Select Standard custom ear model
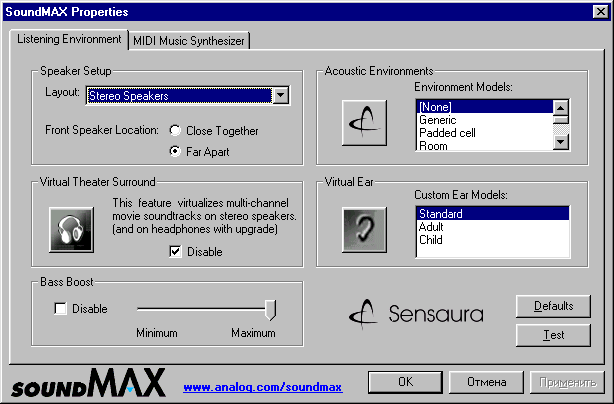Image resolution: width=614 pixels, height=404 pixels. pyautogui.click(x=493, y=214)
